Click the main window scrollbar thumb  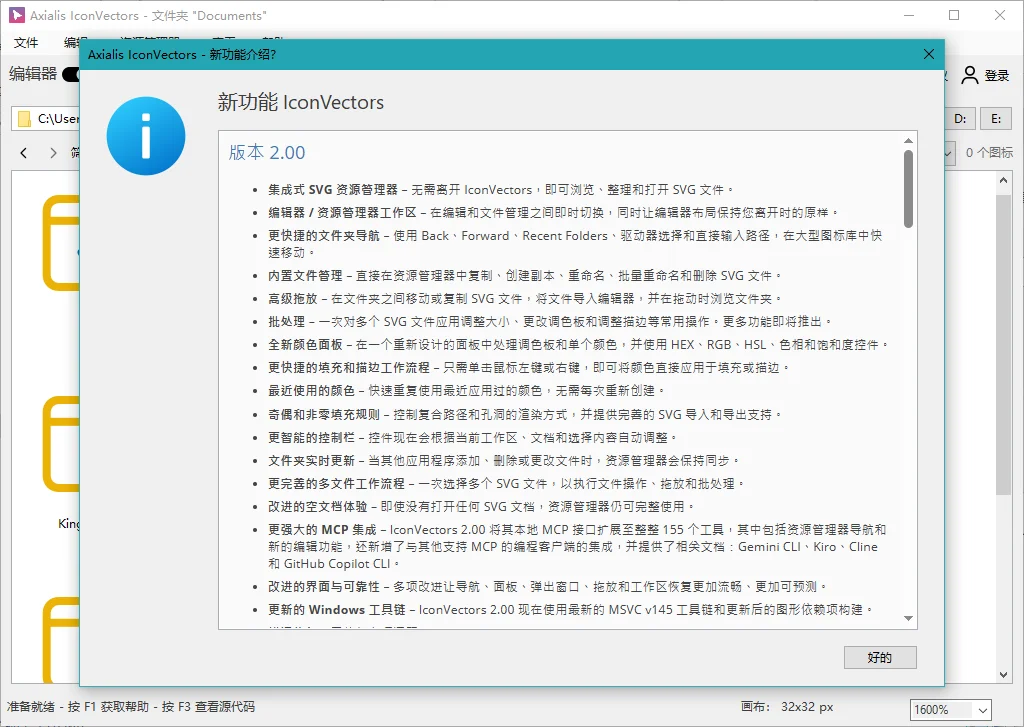(x=1004, y=344)
